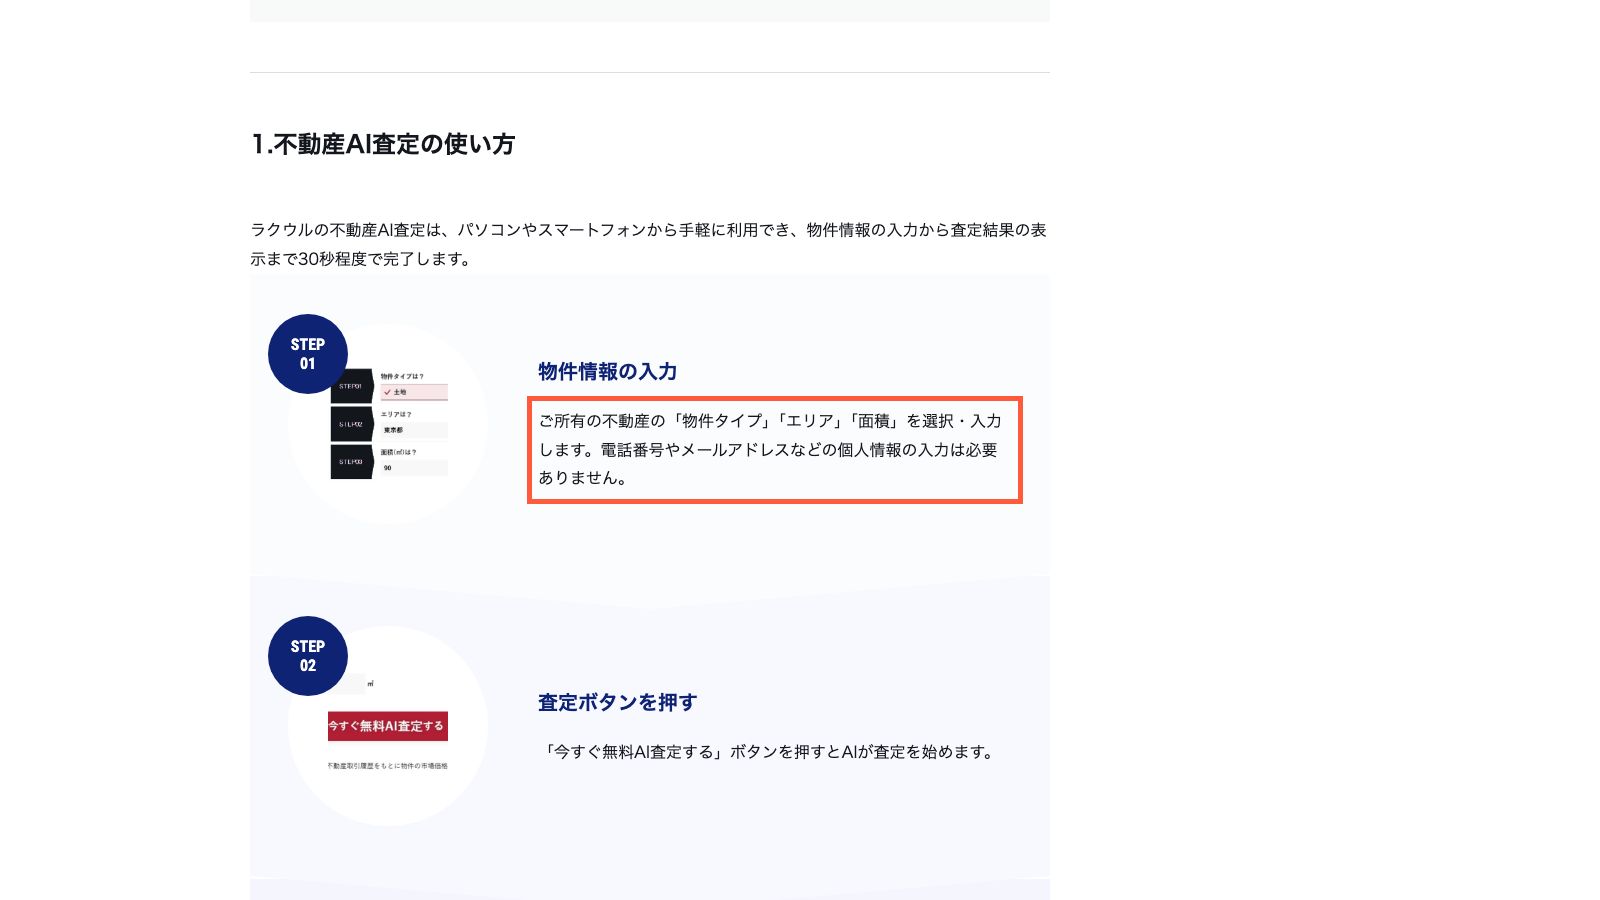Click the STEP 02 circular badge
Screen dimensions: 1600x900
[308, 656]
